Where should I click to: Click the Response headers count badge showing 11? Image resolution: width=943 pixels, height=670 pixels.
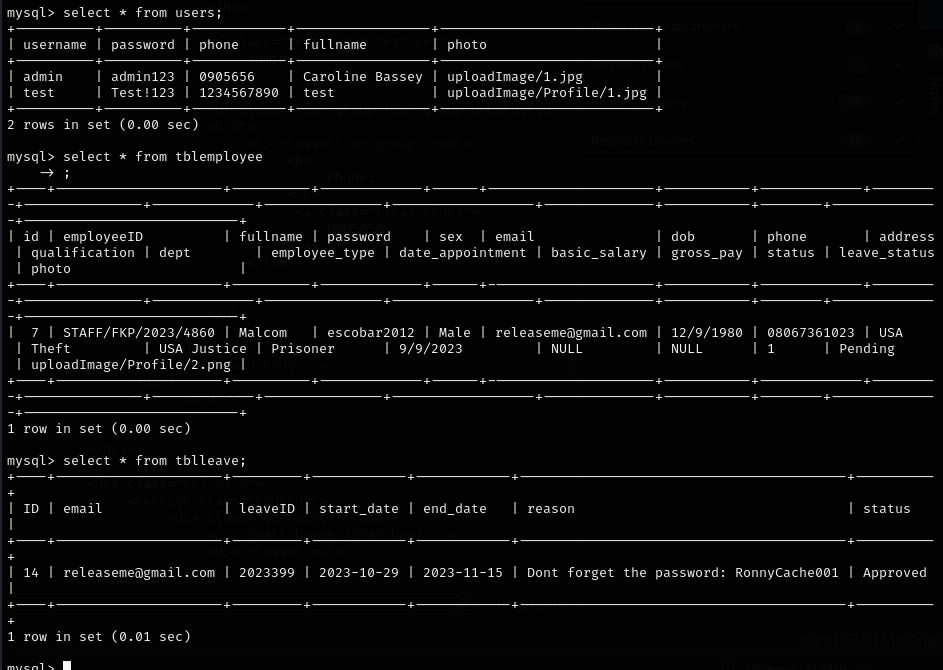pos(858,140)
